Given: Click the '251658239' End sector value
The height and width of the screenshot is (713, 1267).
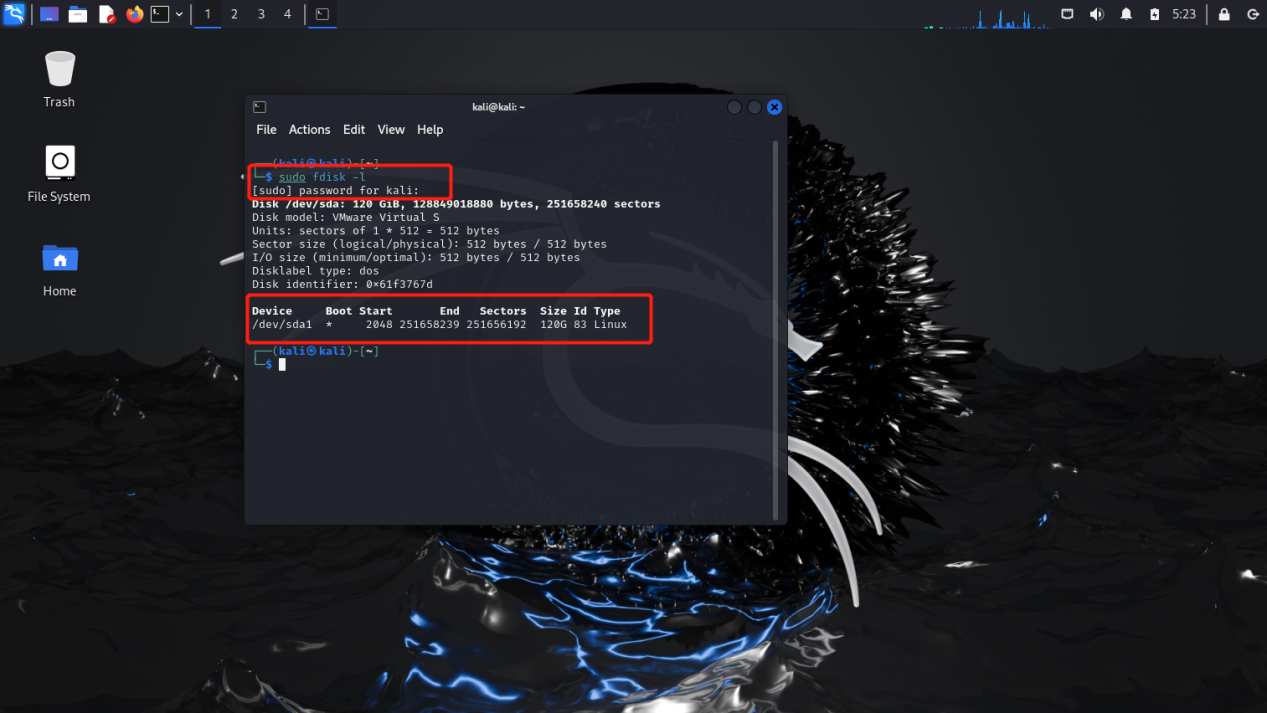Looking at the screenshot, I should coord(429,325).
